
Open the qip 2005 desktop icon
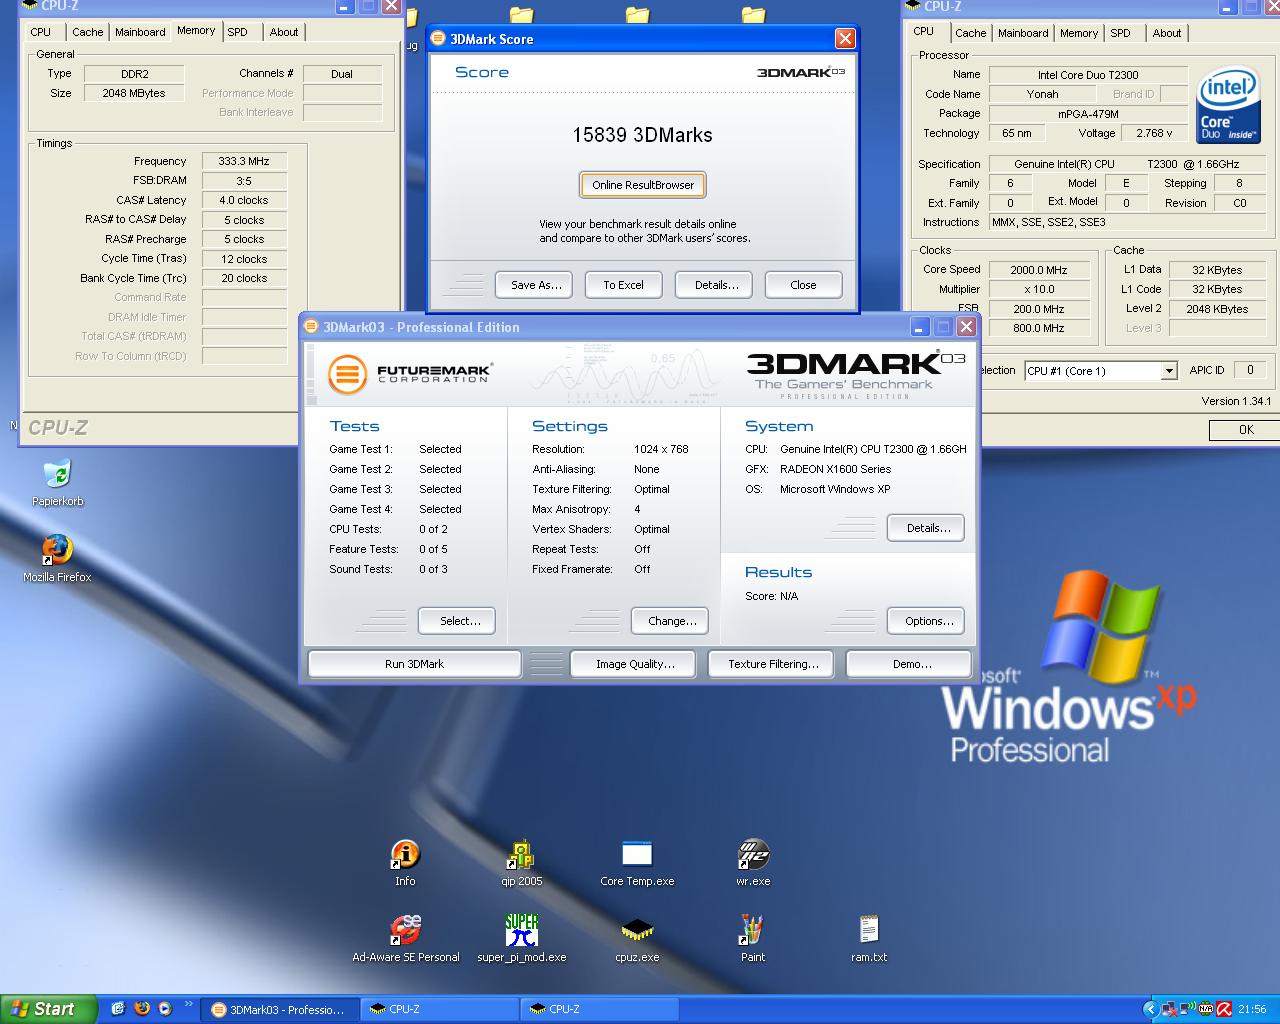(x=521, y=862)
